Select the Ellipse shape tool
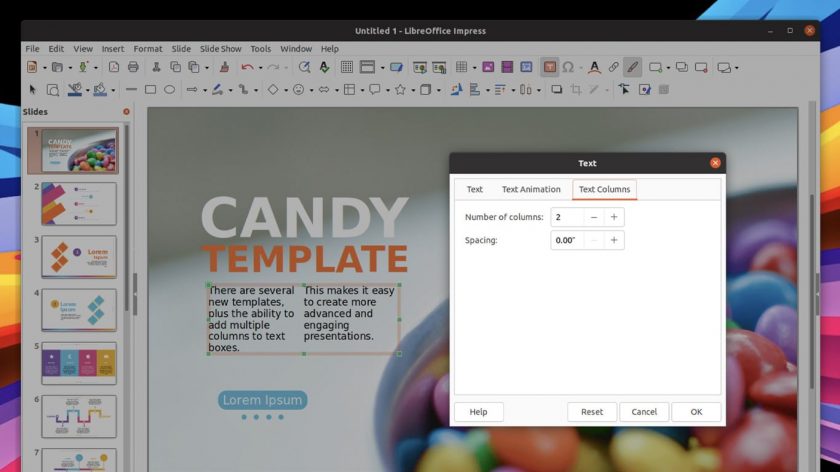 click(169, 89)
